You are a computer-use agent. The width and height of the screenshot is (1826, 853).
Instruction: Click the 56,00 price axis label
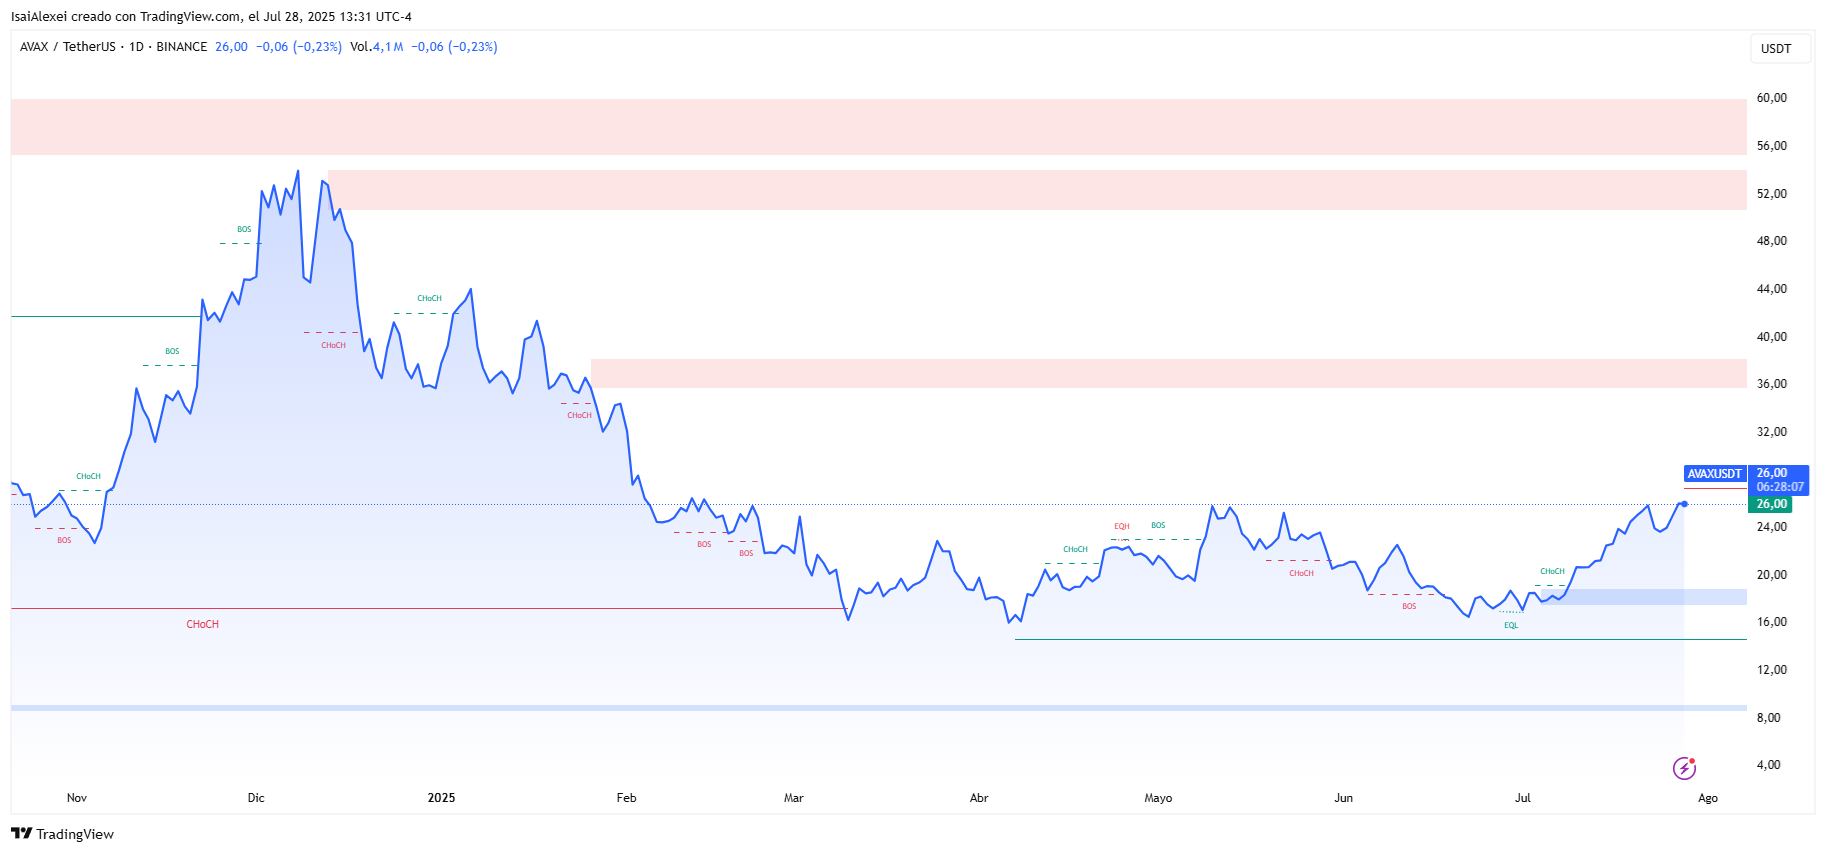click(1771, 146)
